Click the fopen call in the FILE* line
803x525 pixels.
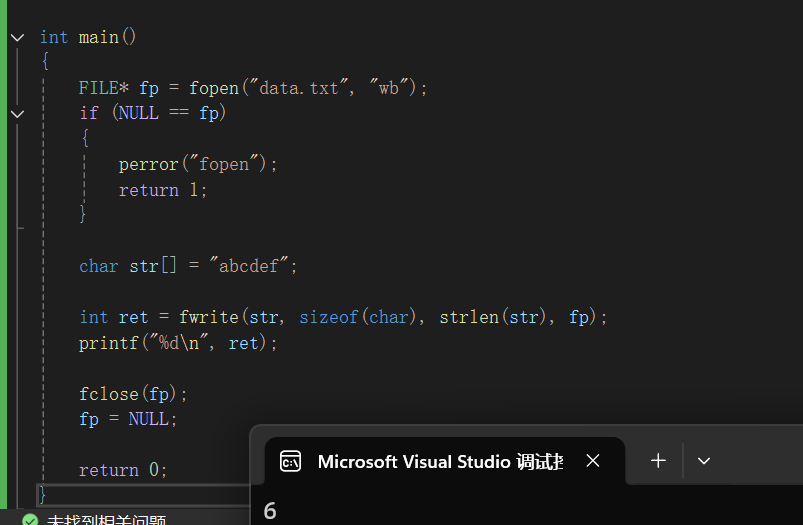[x=214, y=89]
